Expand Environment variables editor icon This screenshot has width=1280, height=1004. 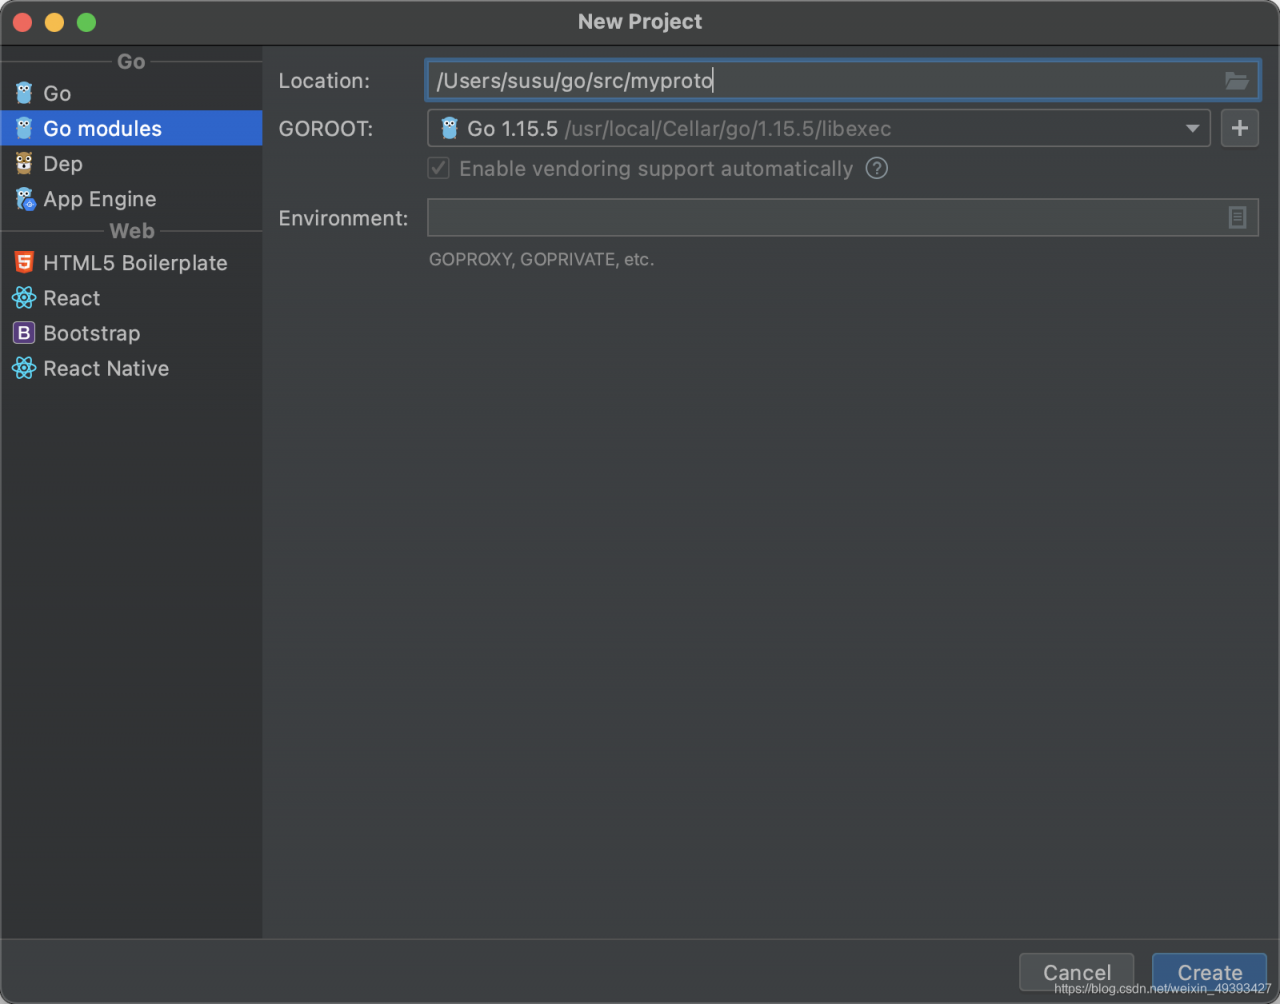pyautogui.click(x=1237, y=217)
